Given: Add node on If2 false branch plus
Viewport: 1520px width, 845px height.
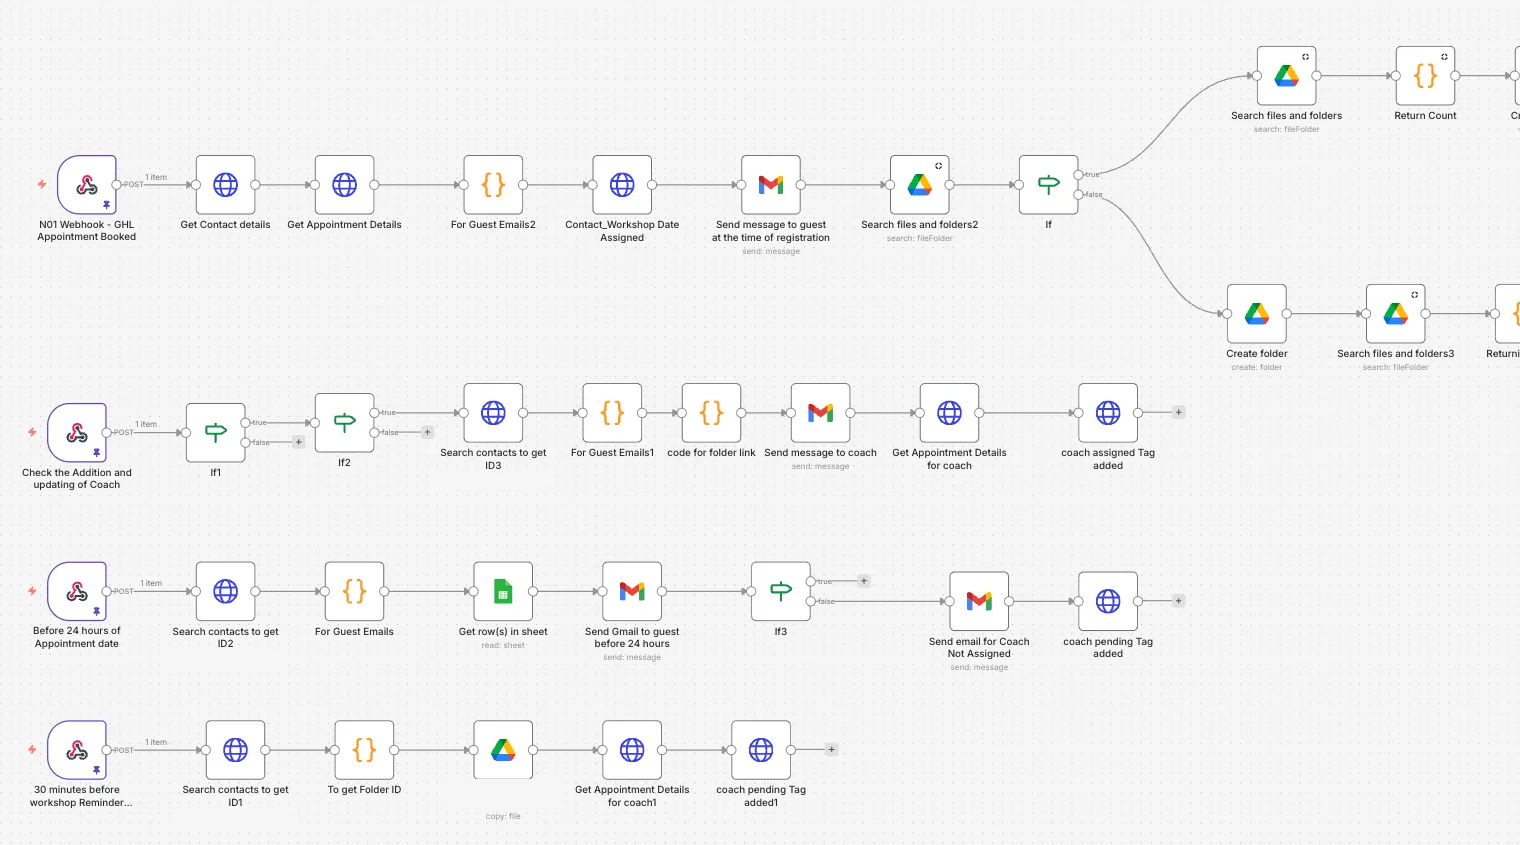Looking at the screenshot, I should (427, 432).
